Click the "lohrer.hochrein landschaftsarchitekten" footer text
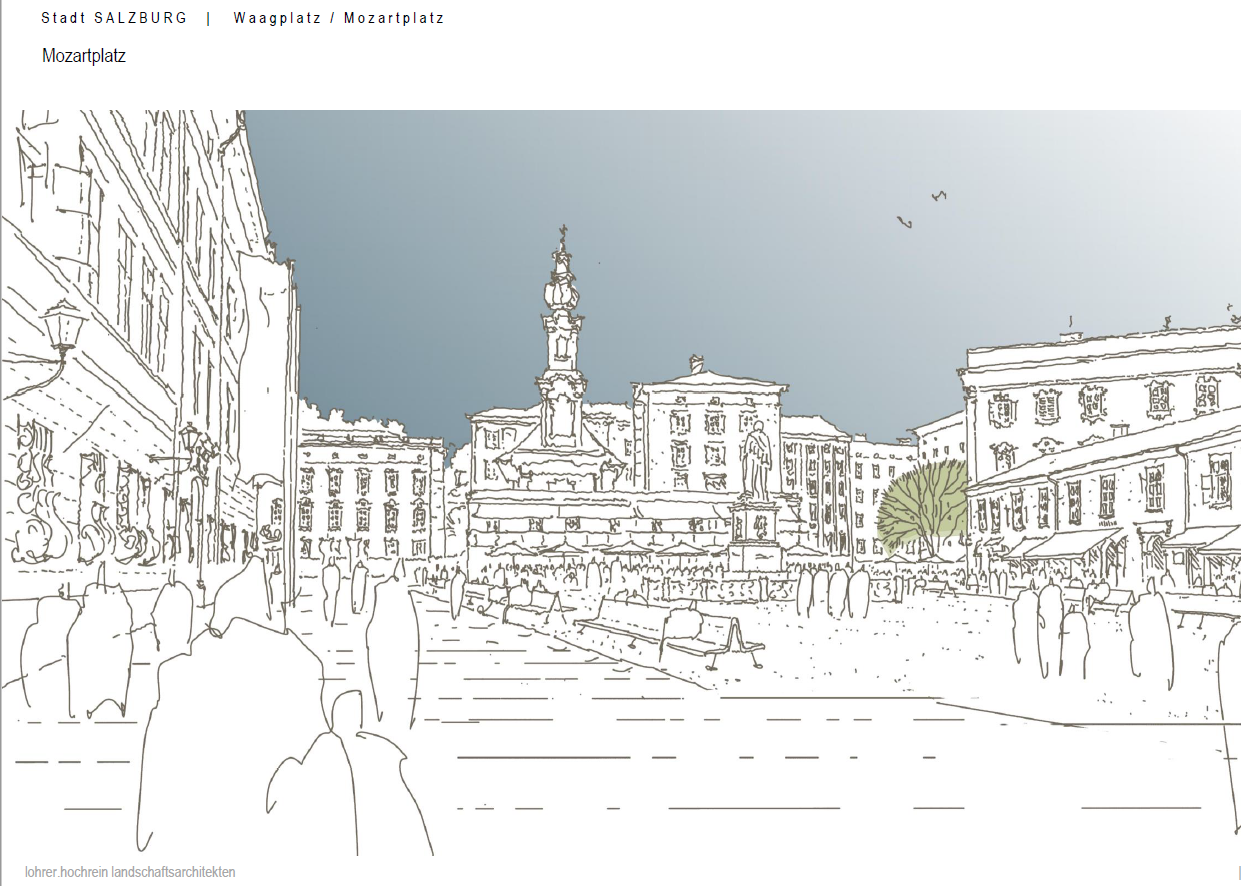This screenshot has height=886, width=1241. pos(130,872)
